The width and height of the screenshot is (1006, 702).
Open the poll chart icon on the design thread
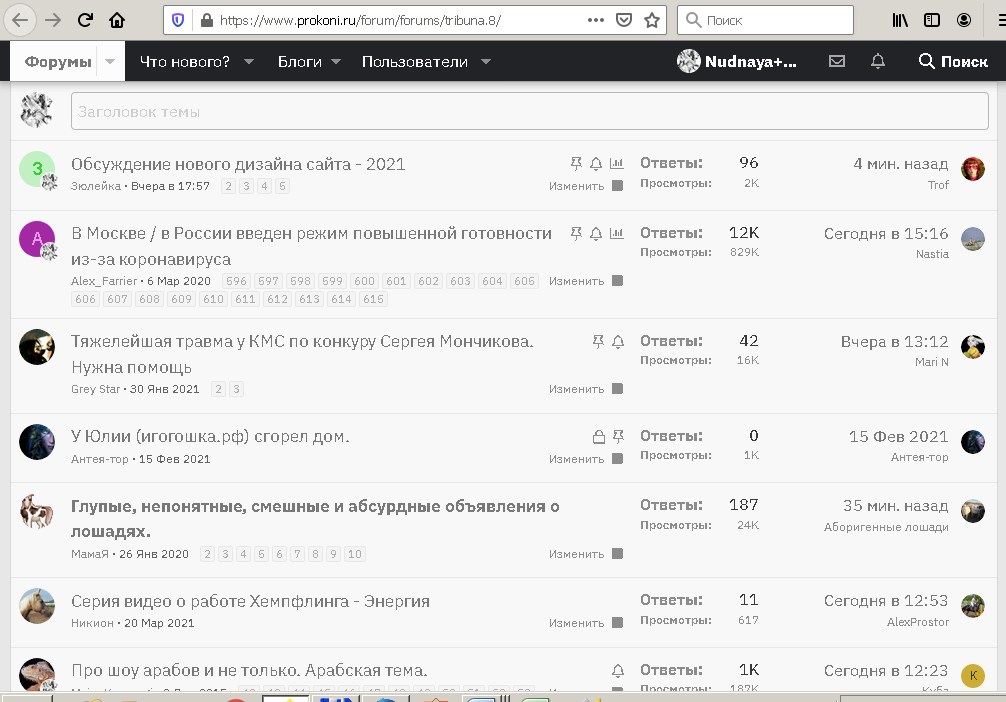click(x=618, y=162)
